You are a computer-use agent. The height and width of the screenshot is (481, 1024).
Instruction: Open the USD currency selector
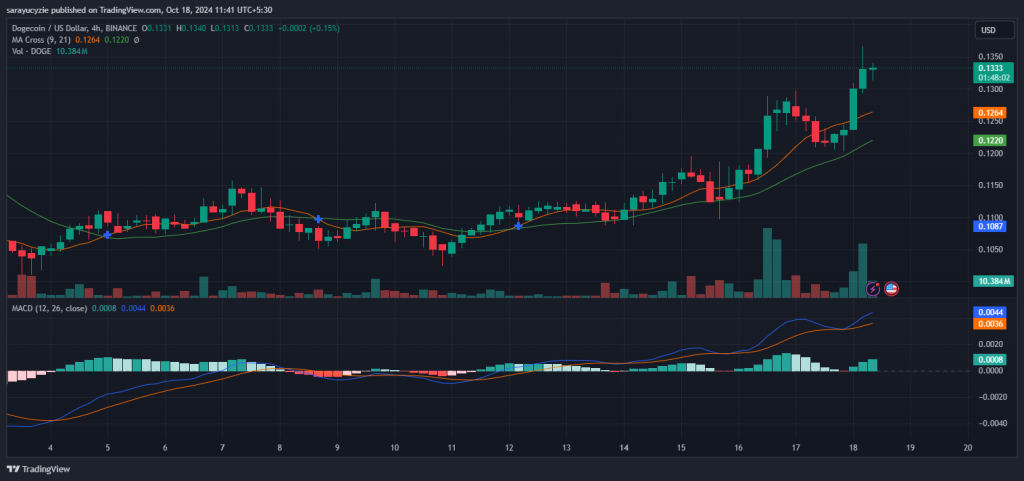tap(989, 30)
